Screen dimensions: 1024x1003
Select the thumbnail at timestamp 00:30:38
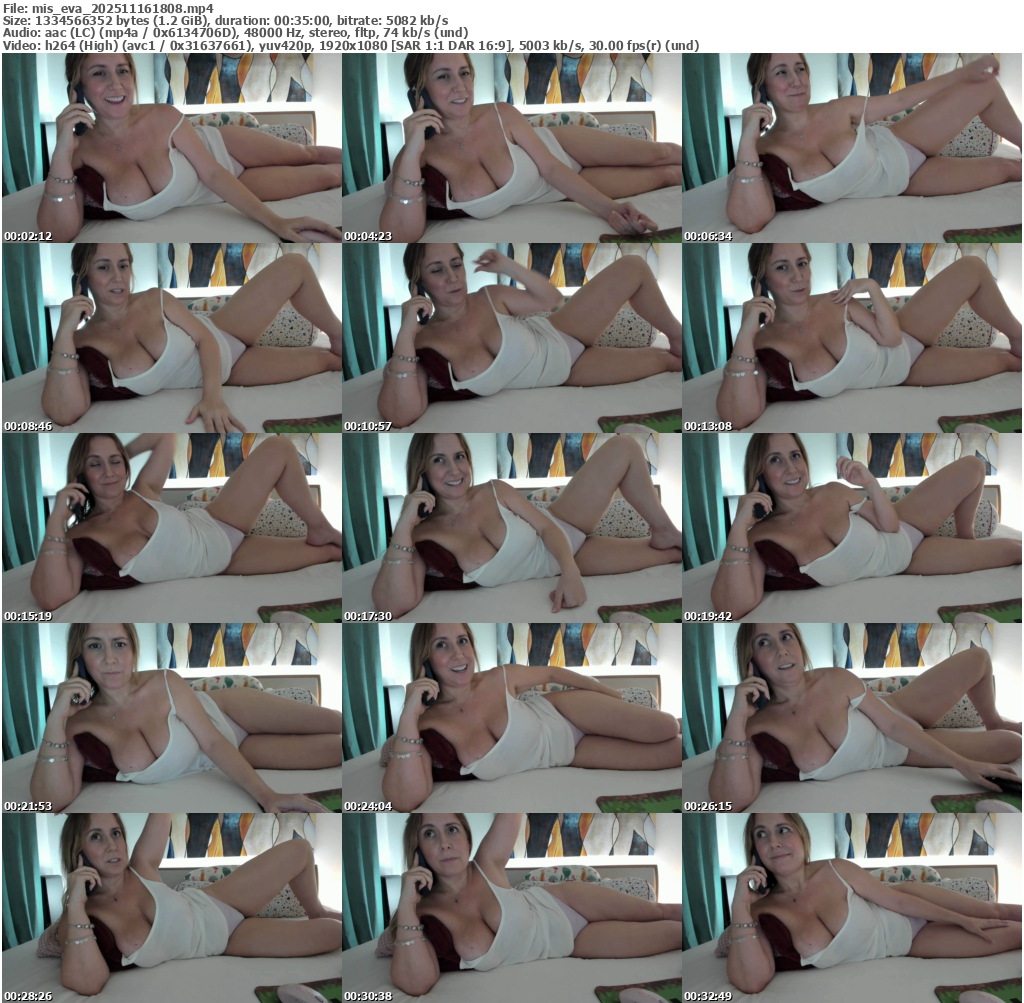coord(511,908)
